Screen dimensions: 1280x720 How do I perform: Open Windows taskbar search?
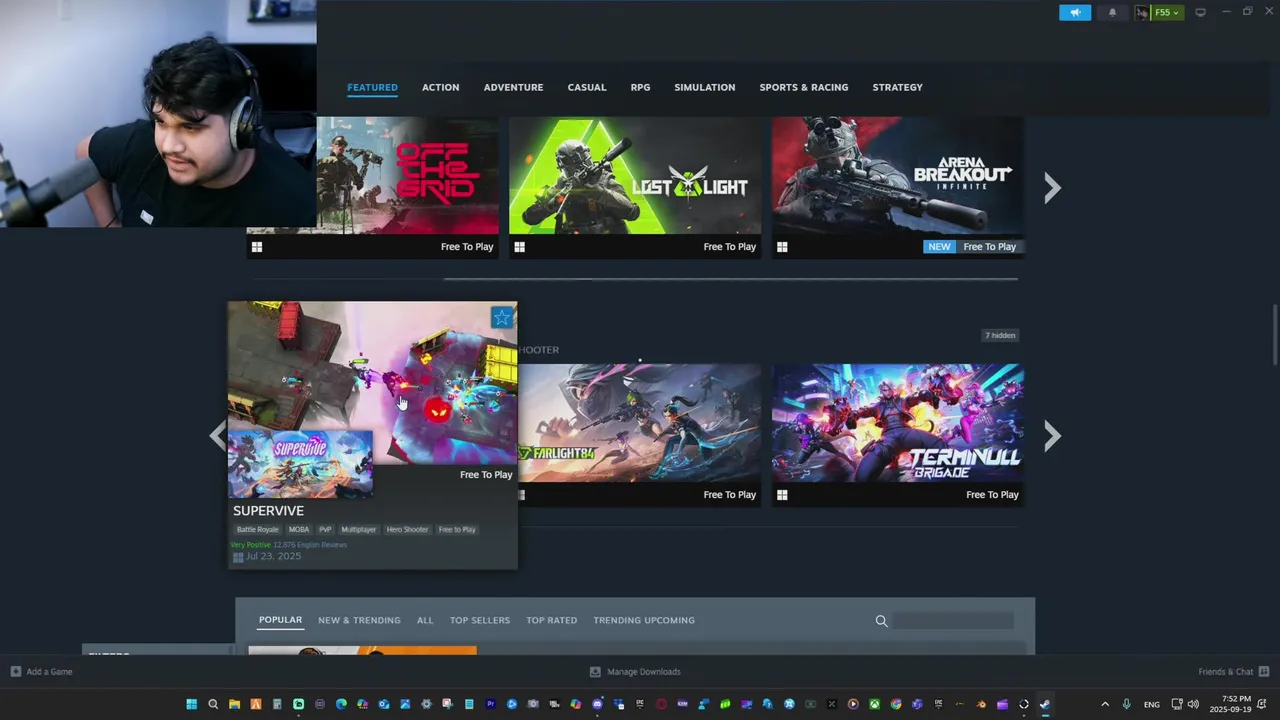213,704
